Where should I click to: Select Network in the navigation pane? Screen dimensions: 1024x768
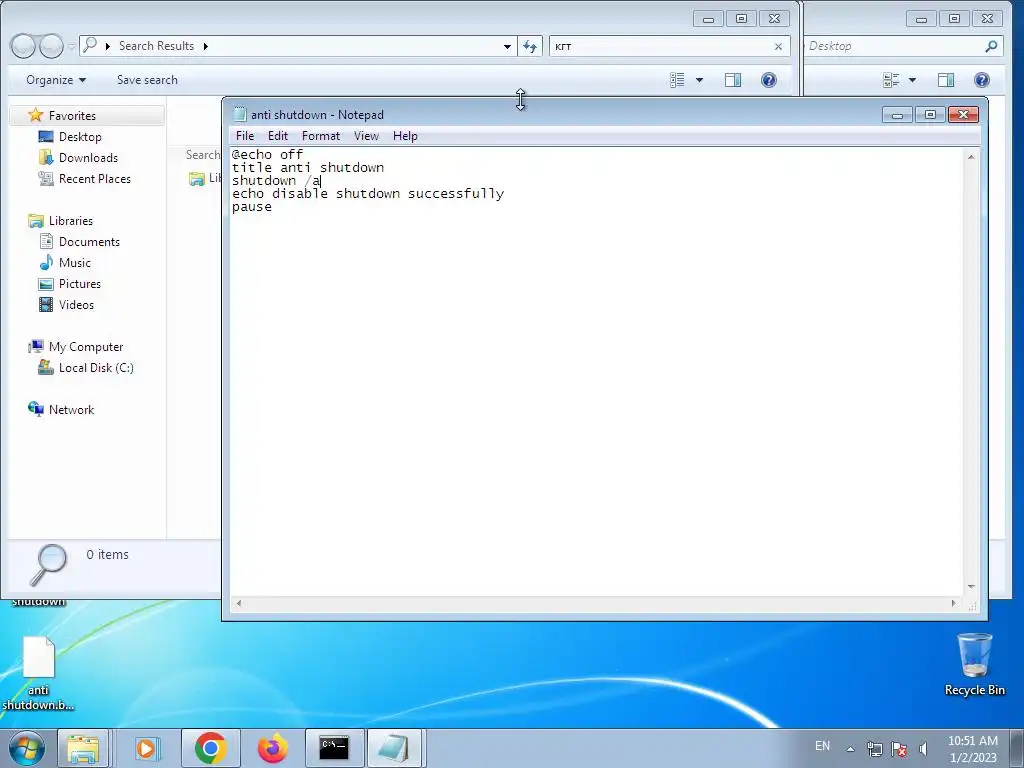point(71,409)
